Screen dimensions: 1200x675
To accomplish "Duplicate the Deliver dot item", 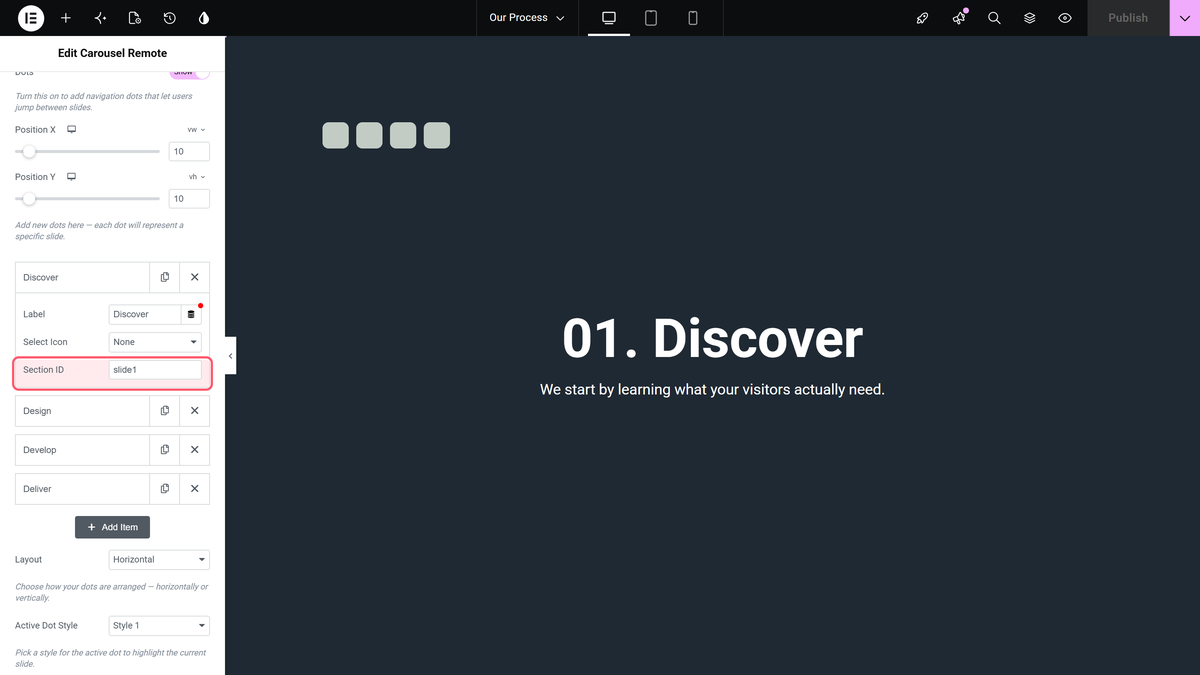I will (165, 489).
